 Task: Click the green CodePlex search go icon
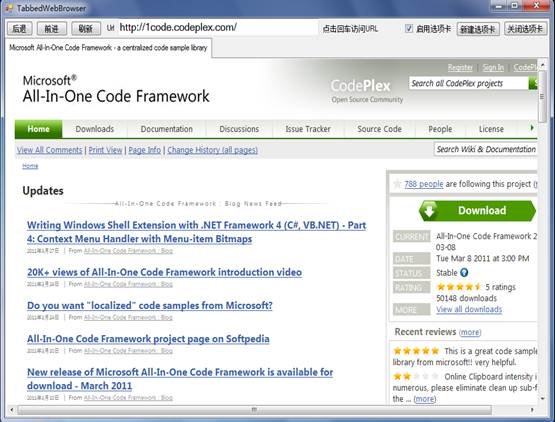(533, 83)
